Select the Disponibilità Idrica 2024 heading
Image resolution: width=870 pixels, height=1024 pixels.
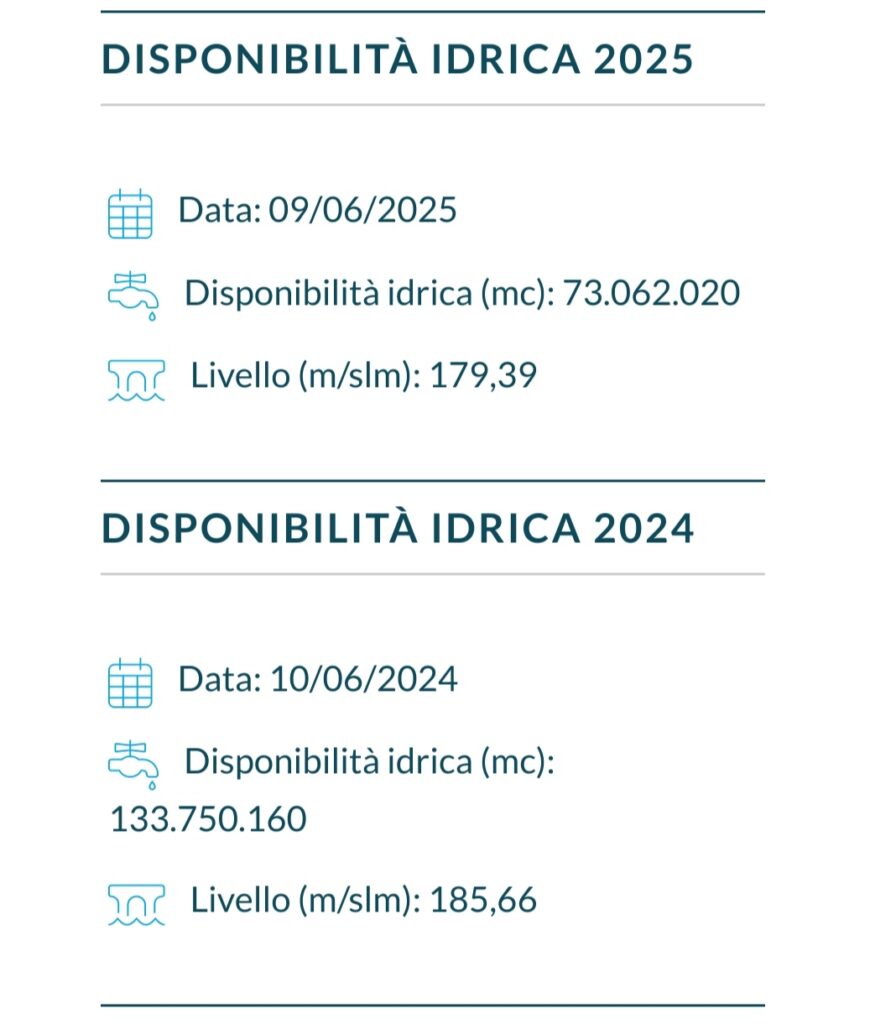(397, 528)
